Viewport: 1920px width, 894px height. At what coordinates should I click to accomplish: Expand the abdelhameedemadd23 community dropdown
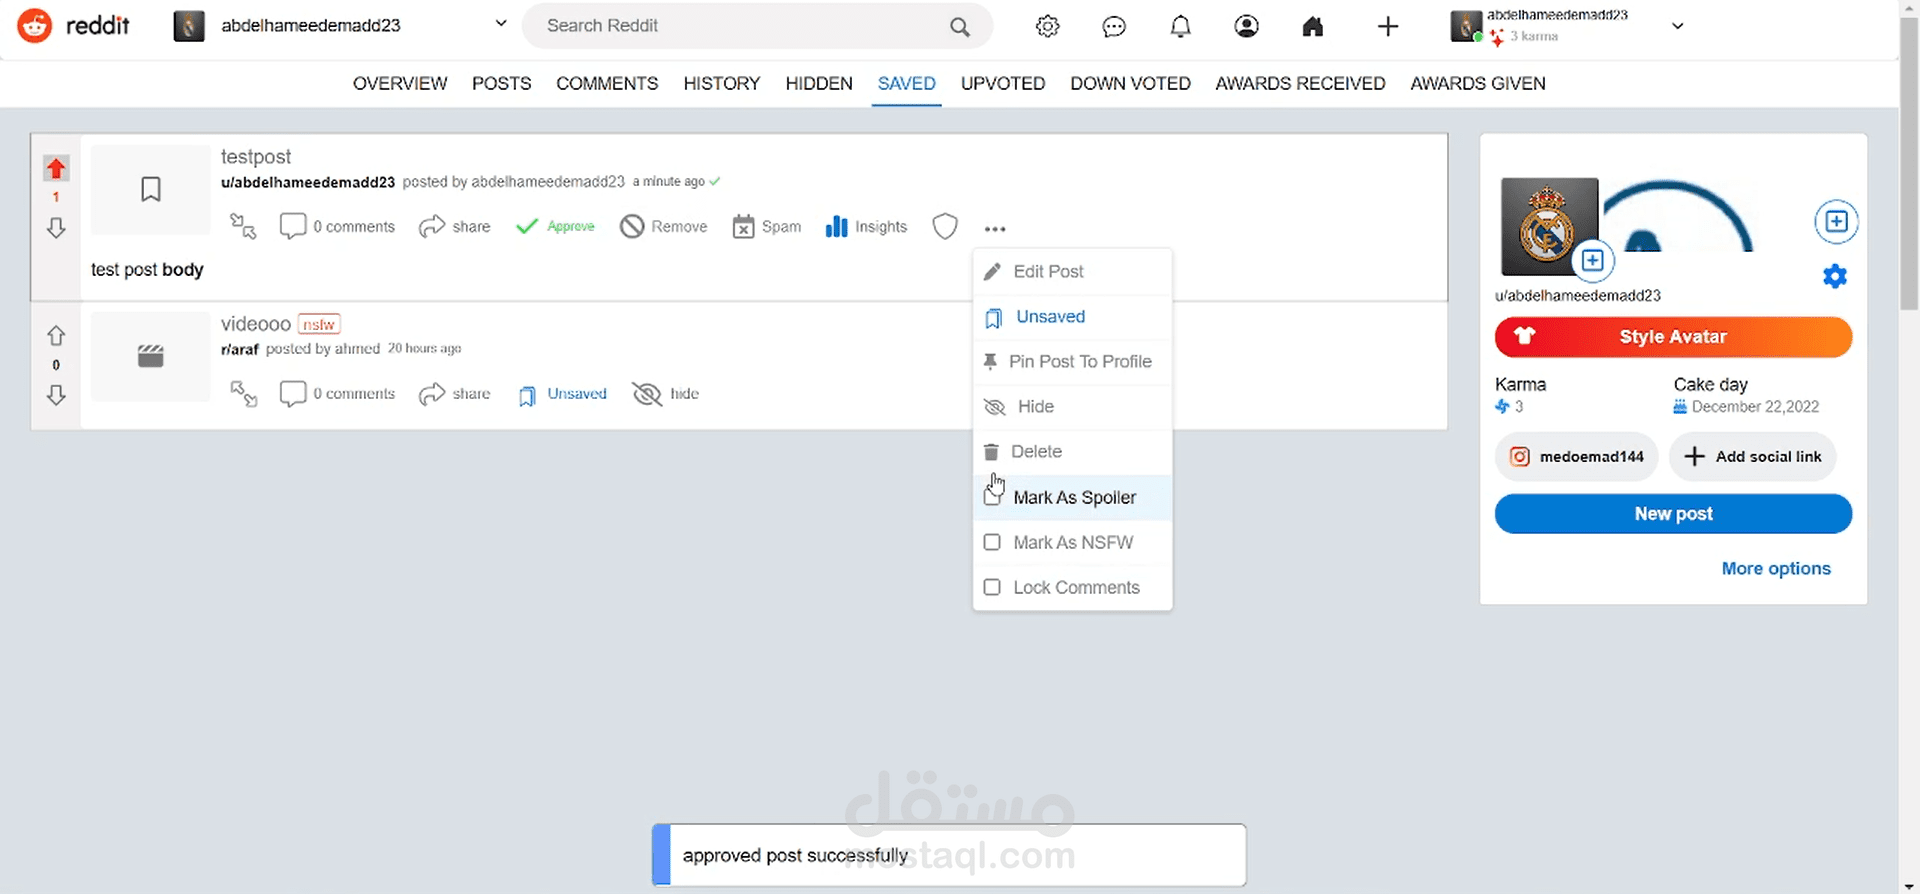pos(501,24)
